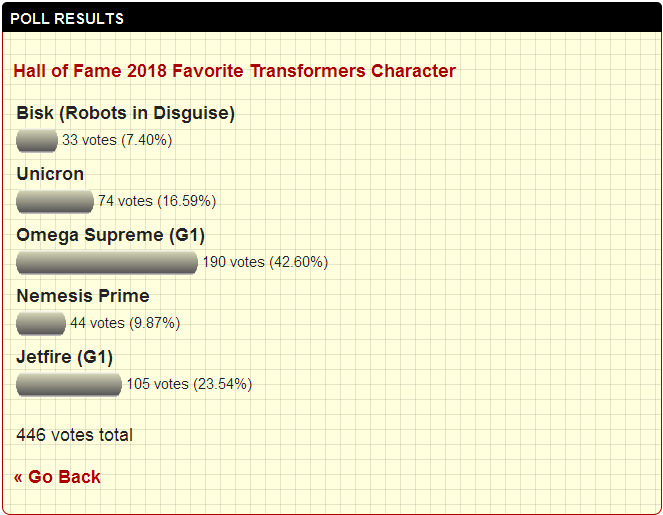Click the Bisk vote progress bar
This screenshot has width=663, height=515.
pyautogui.click(x=37, y=140)
